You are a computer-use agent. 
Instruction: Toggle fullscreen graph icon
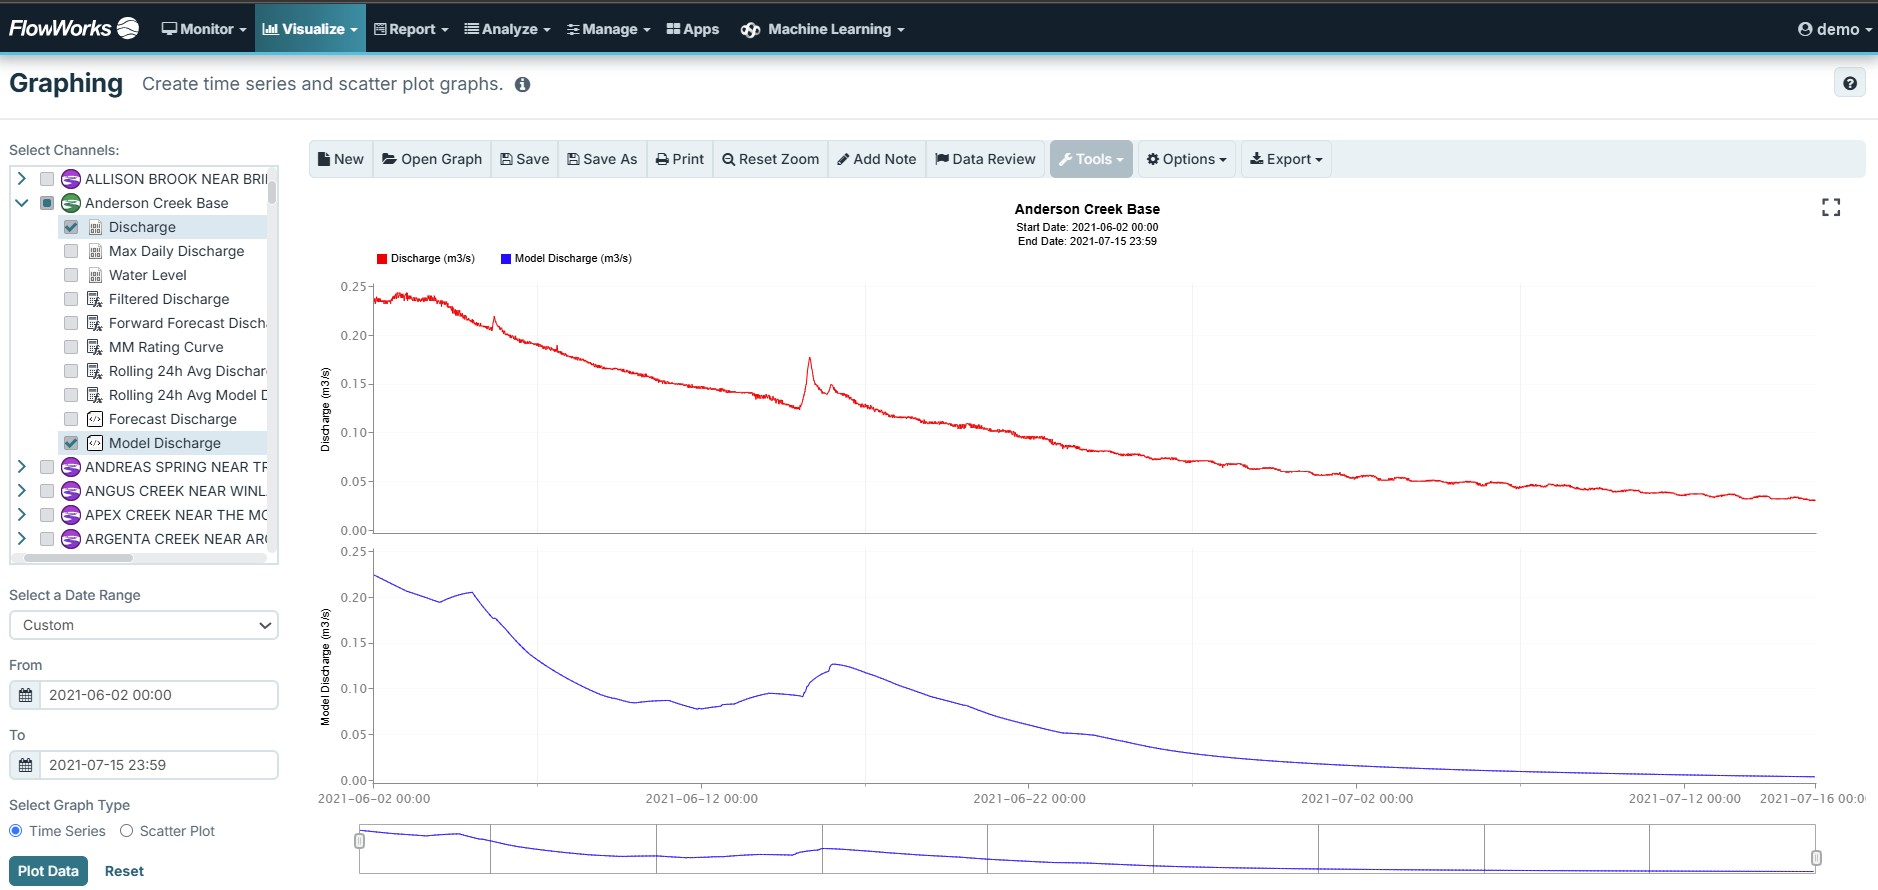(1831, 207)
